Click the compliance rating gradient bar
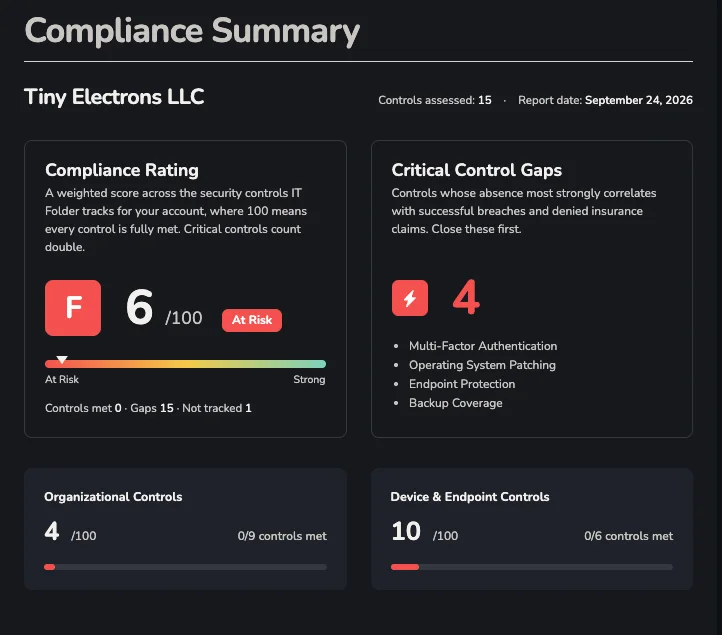This screenshot has width=722, height=635. tap(186, 364)
